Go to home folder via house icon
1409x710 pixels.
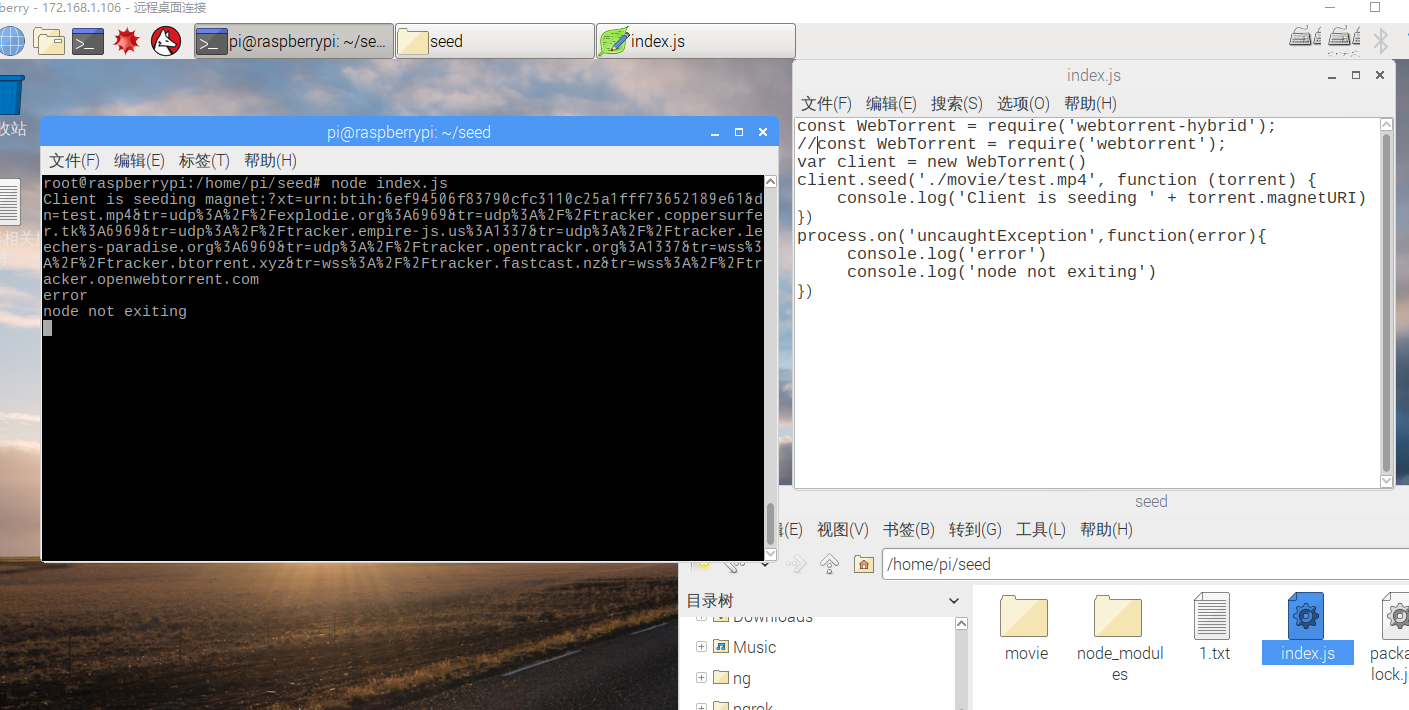click(863, 564)
